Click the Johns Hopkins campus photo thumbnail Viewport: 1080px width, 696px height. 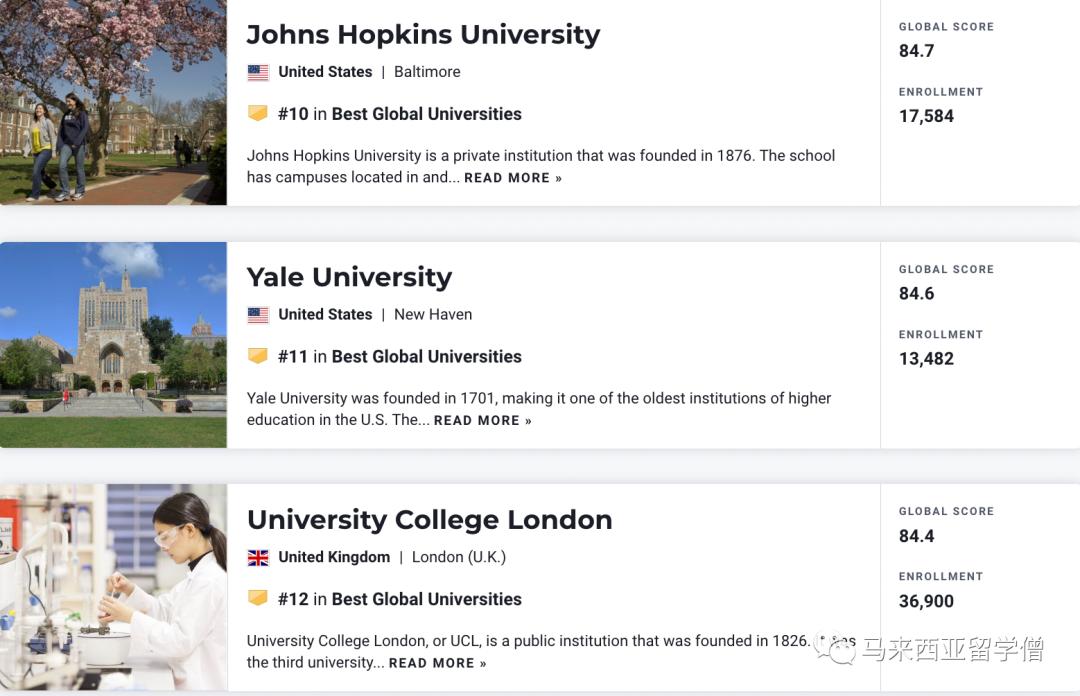(x=113, y=102)
